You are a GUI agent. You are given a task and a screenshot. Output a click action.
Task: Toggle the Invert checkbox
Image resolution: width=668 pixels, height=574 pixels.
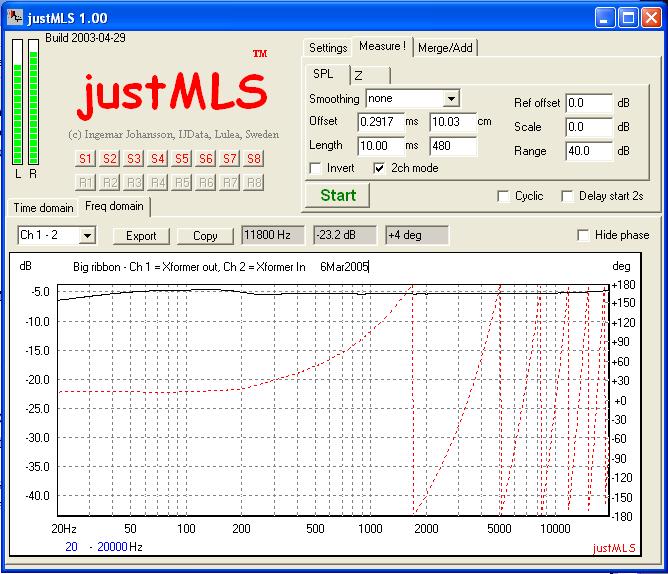click(316, 168)
